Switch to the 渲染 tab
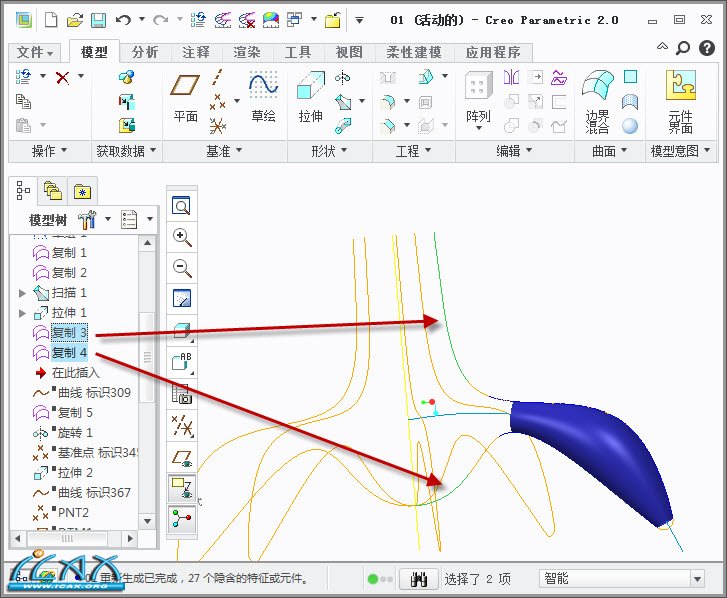 247,52
